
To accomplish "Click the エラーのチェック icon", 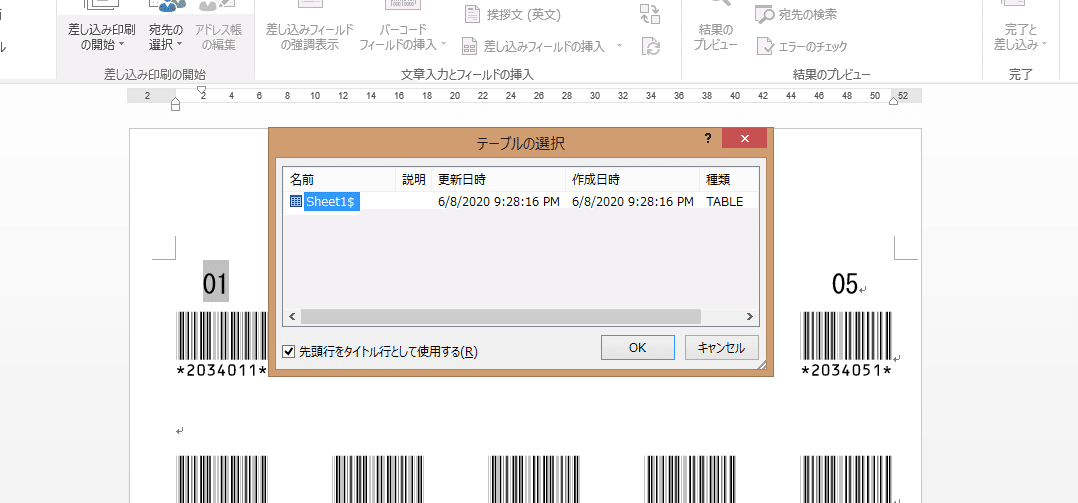I will tap(765, 46).
